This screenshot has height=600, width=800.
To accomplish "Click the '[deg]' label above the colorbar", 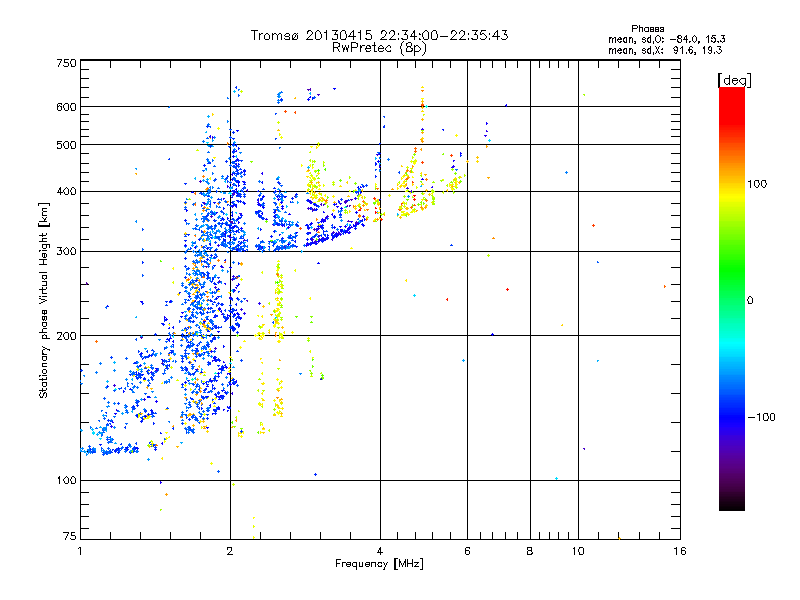I will (734, 80).
